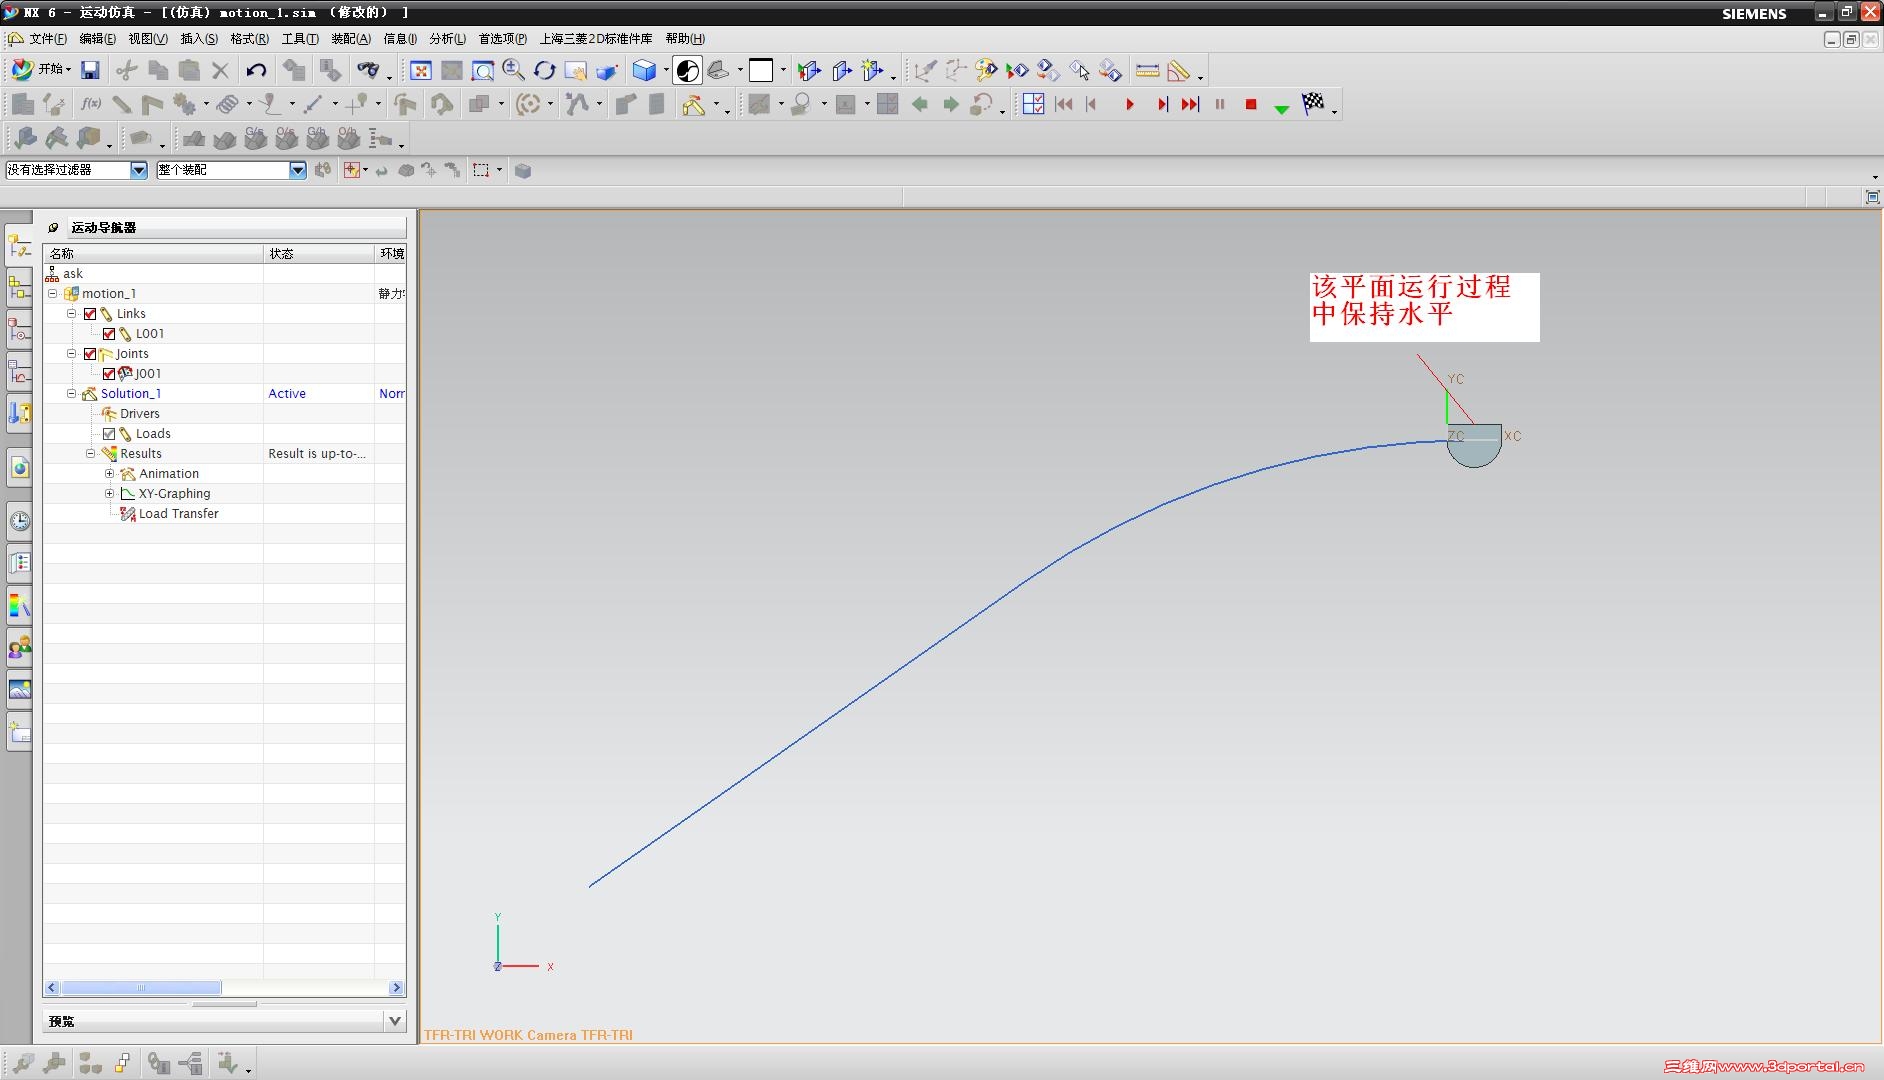
Task: Collapse the Links tree node
Action: point(72,314)
